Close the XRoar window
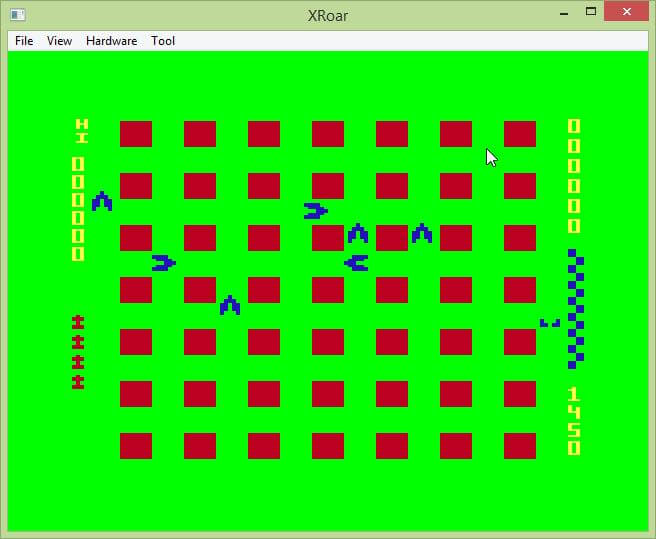 pyautogui.click(x=626, y=12)
